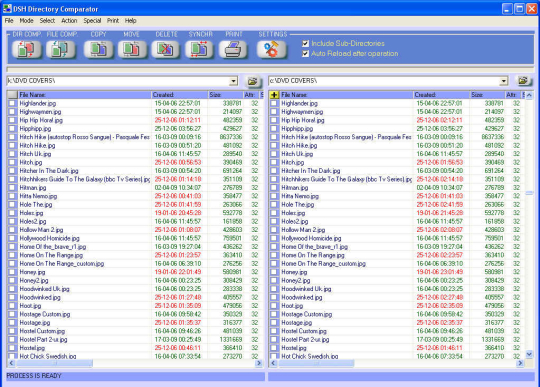Click size value 8637336 in left pane
The image size is (540, 387).
tap(231, 137)
